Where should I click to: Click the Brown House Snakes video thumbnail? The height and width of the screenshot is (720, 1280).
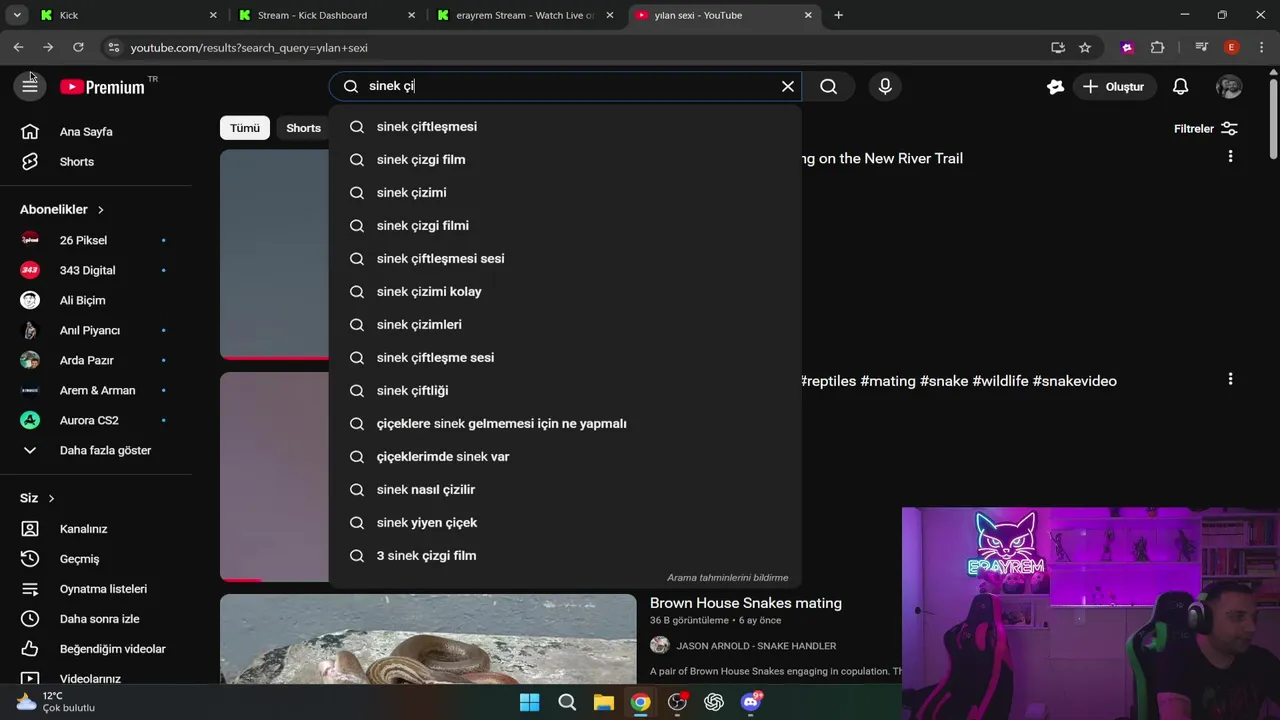(x=428, y=639)
